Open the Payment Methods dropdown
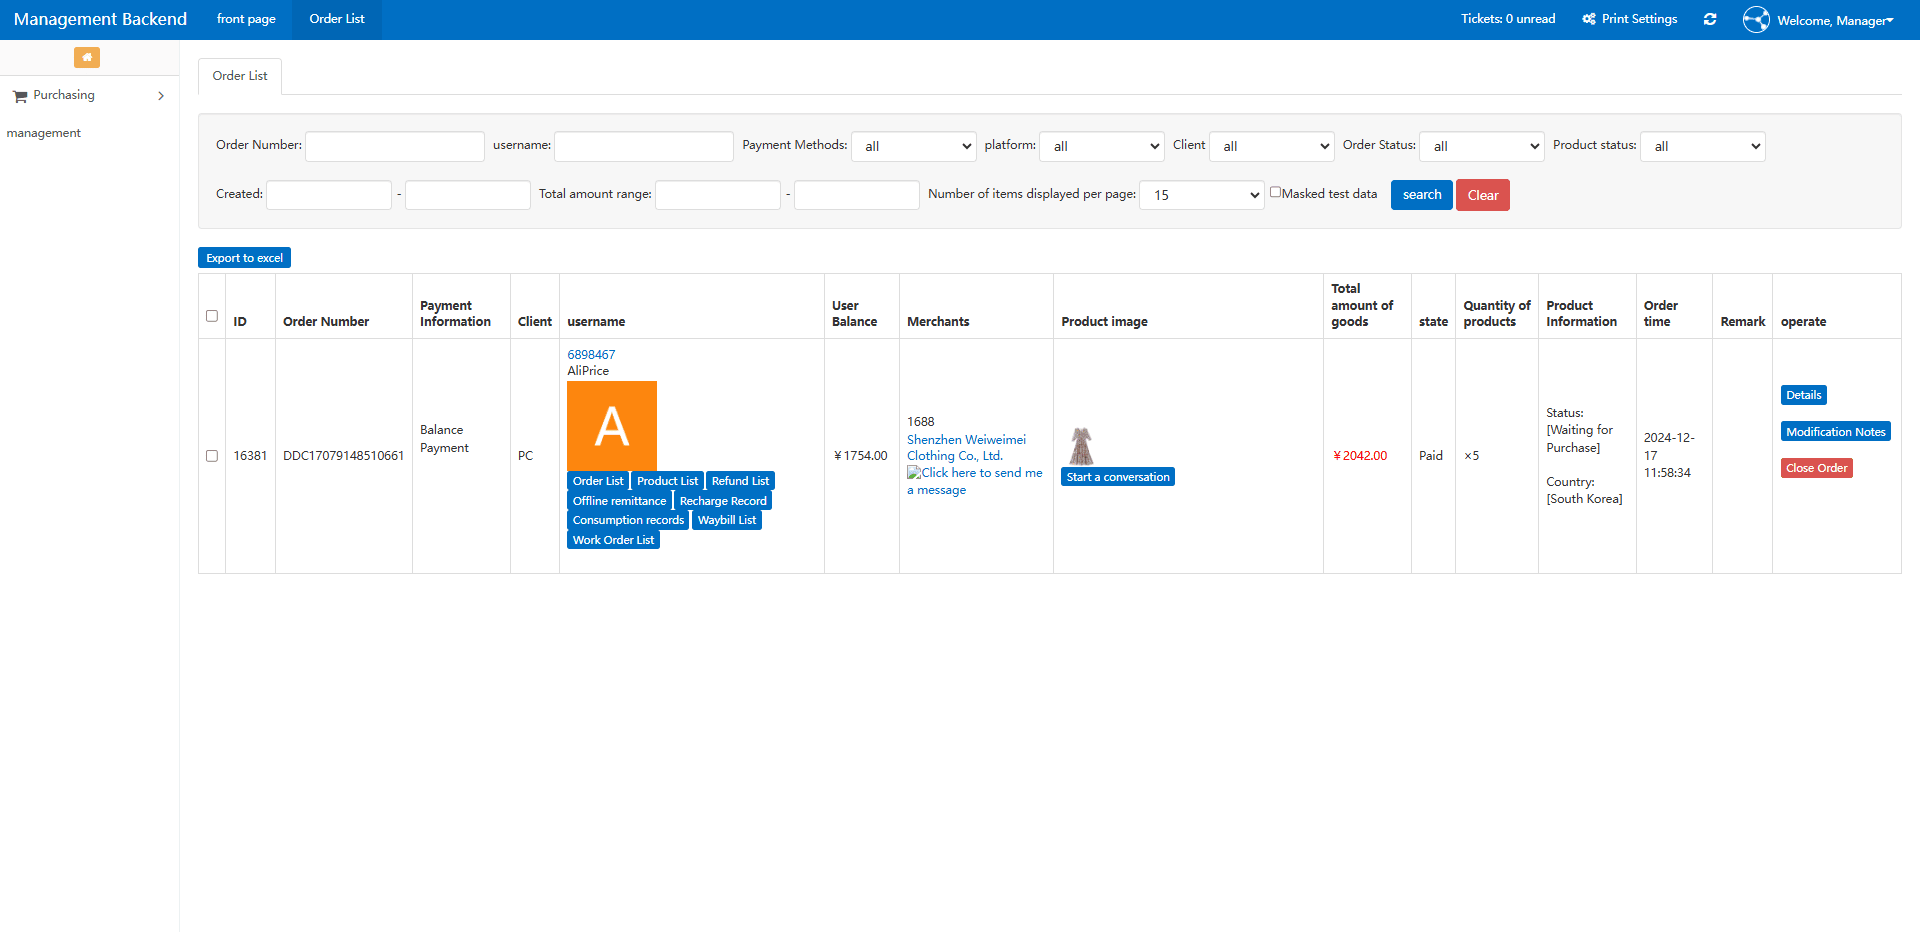This screenshot has height=932, width=1920. tap(914, 146)
